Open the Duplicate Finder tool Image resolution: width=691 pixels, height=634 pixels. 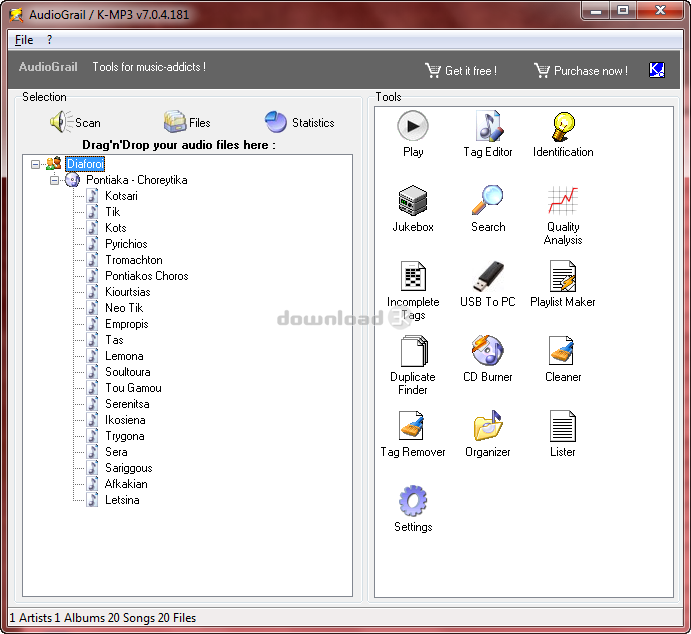click(x=413, y=365)
